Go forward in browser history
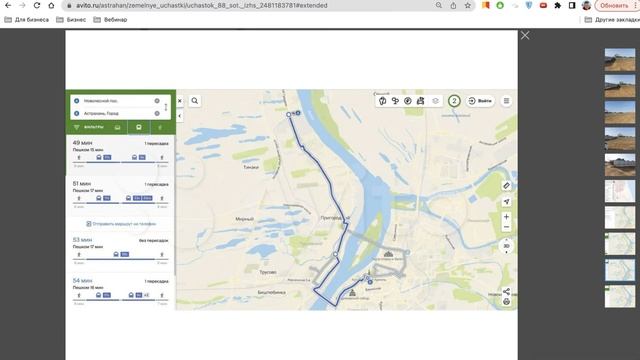The image size is (640, 360). pos(22,5)
